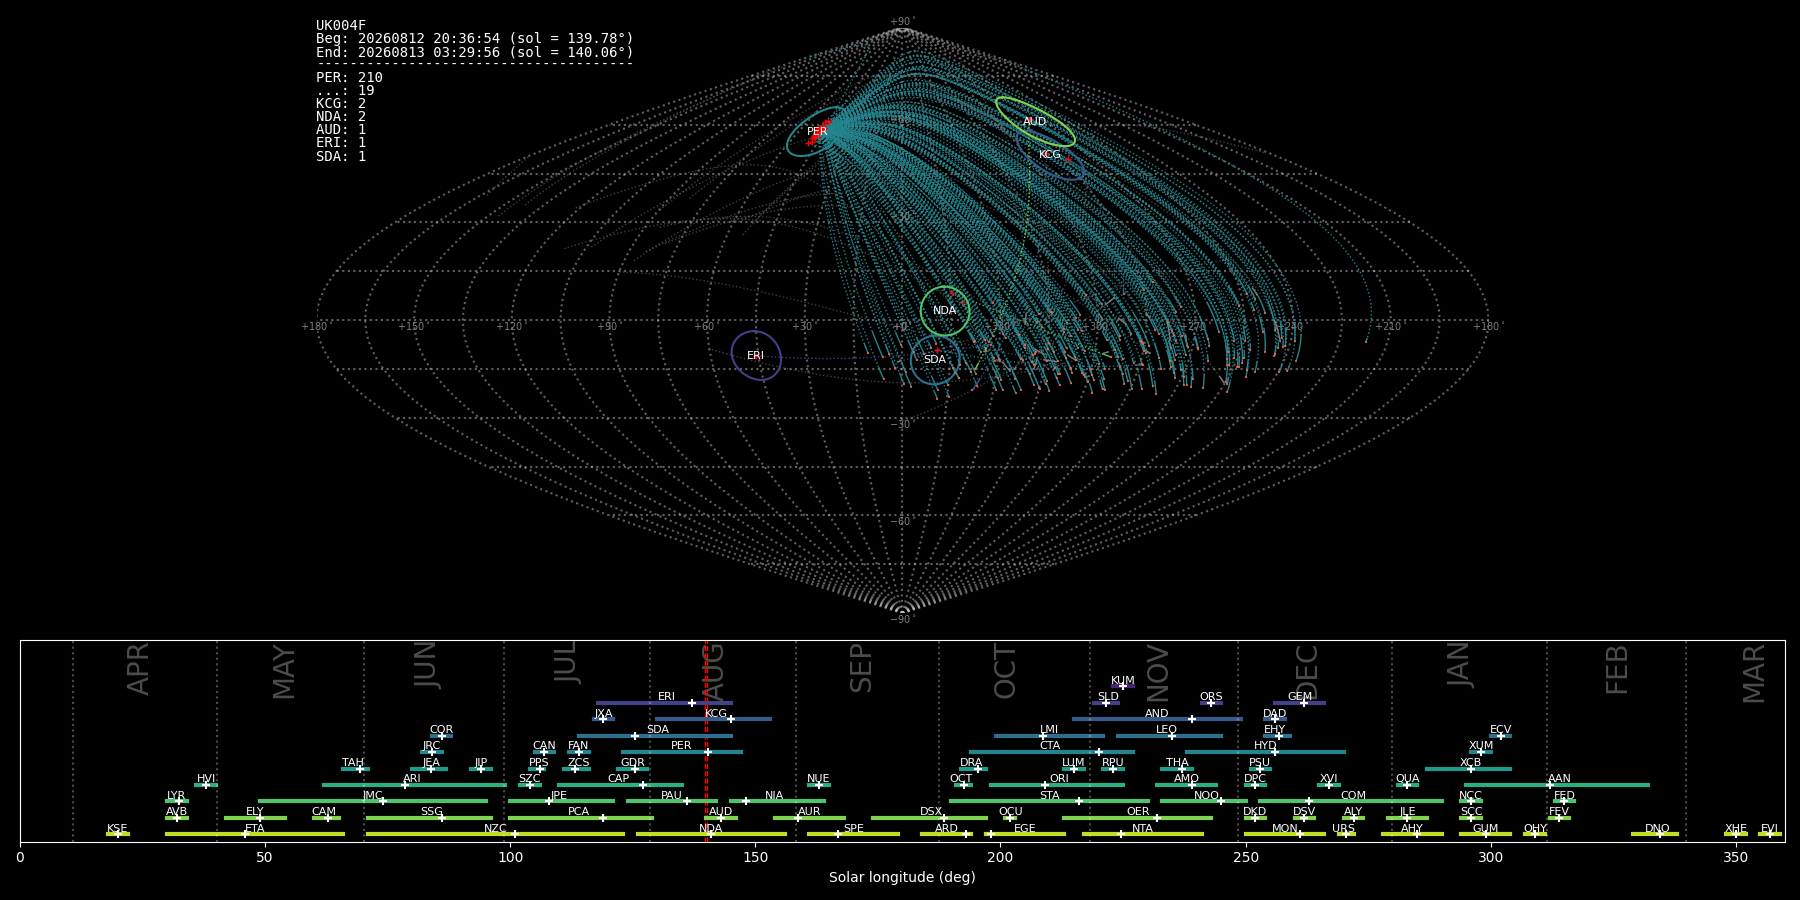Select the ERI radiant circle
Screen dimensions: 1800x900
click(x=756, y=355)
